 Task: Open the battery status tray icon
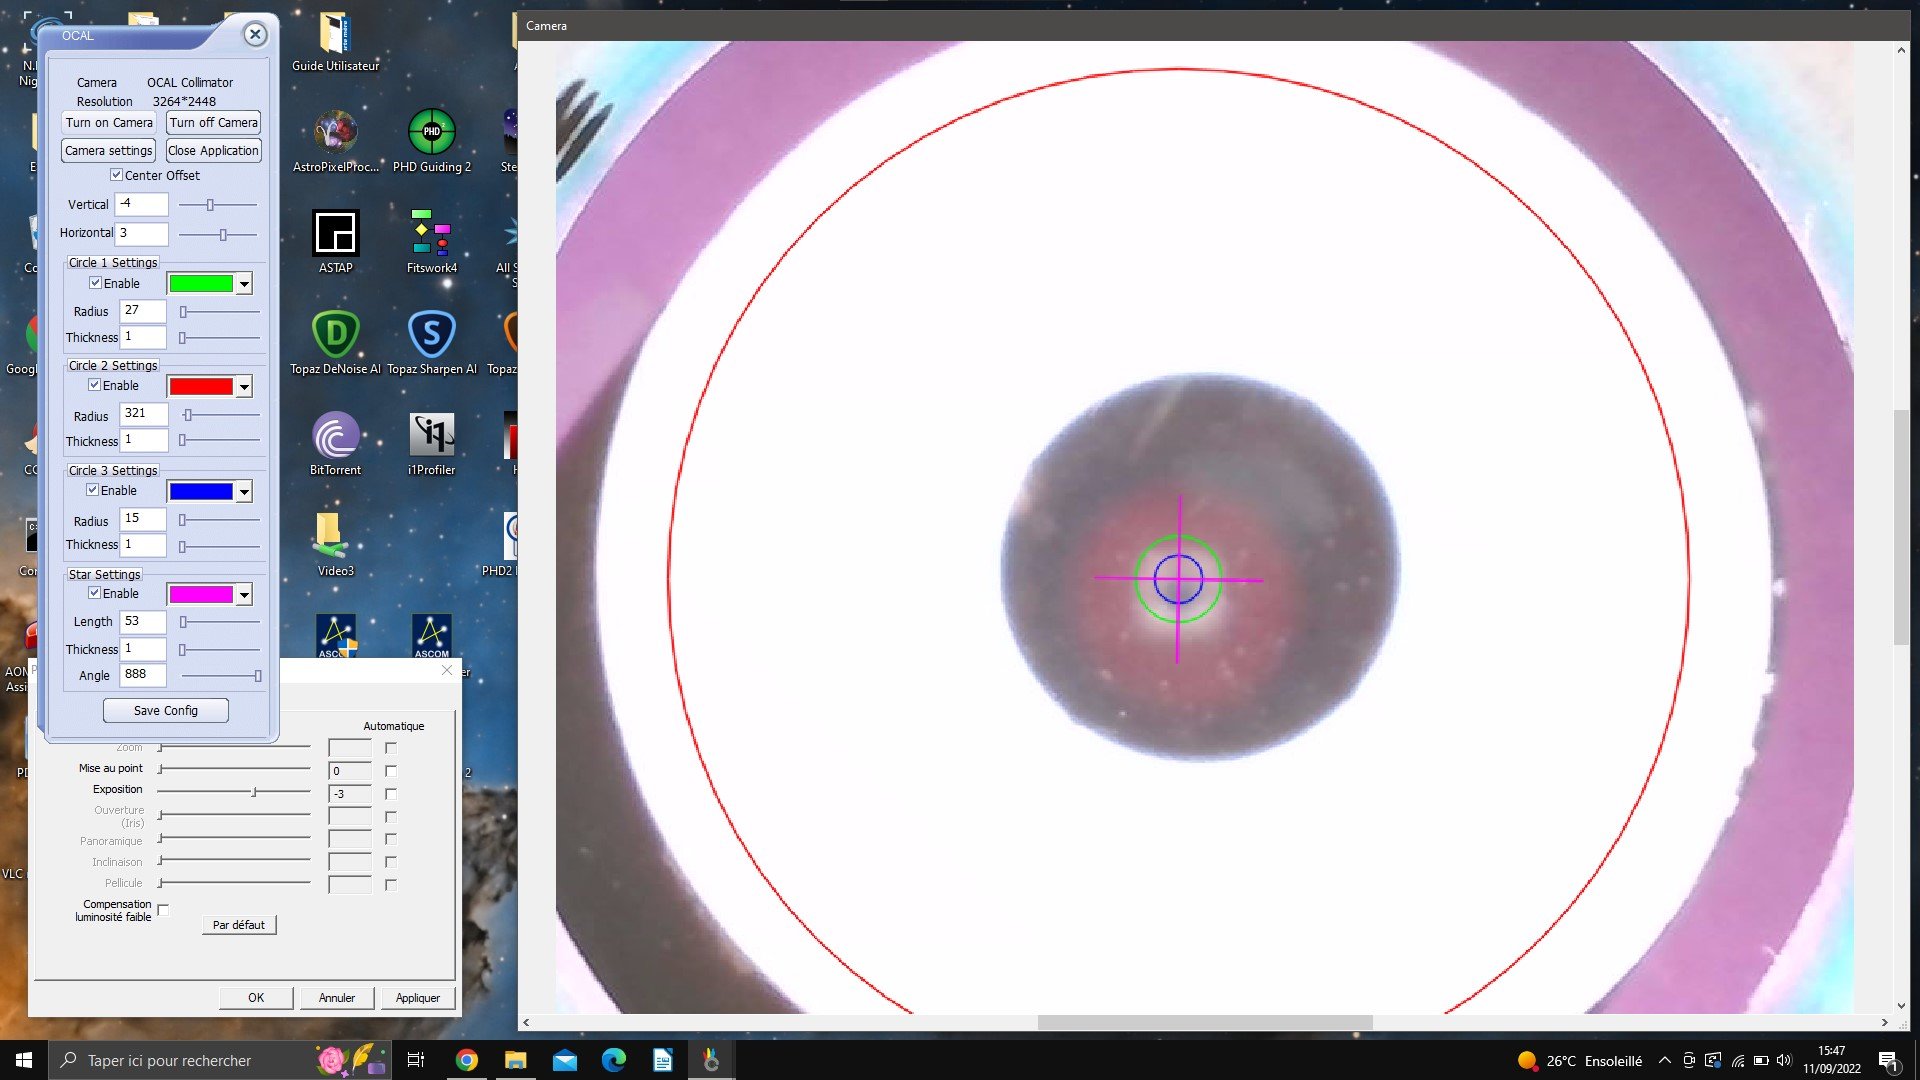click(x=1761, y=1060)
